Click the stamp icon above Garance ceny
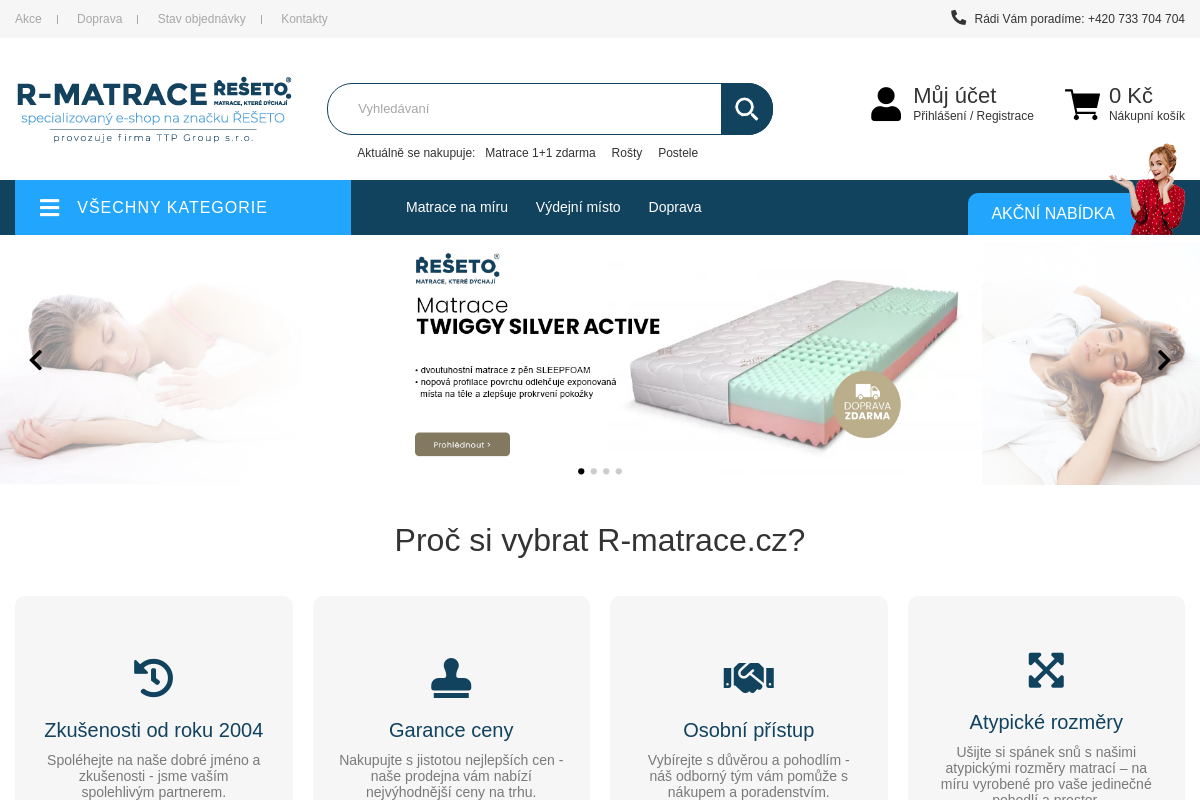 coord(451,678)
